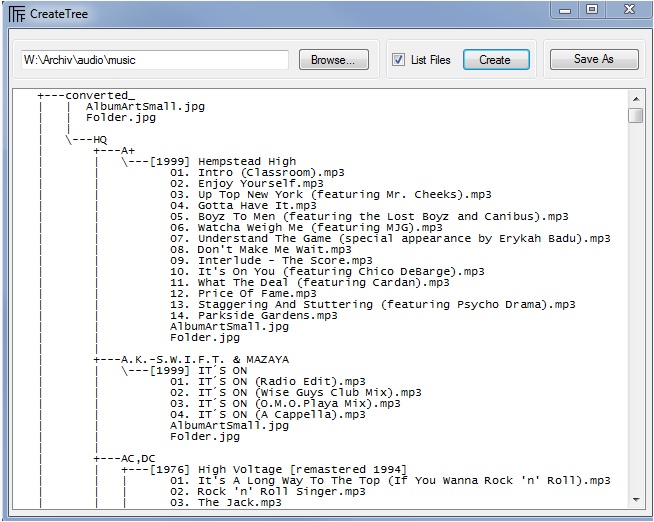Click 14. Parkside Gardens.mp3

254,316
